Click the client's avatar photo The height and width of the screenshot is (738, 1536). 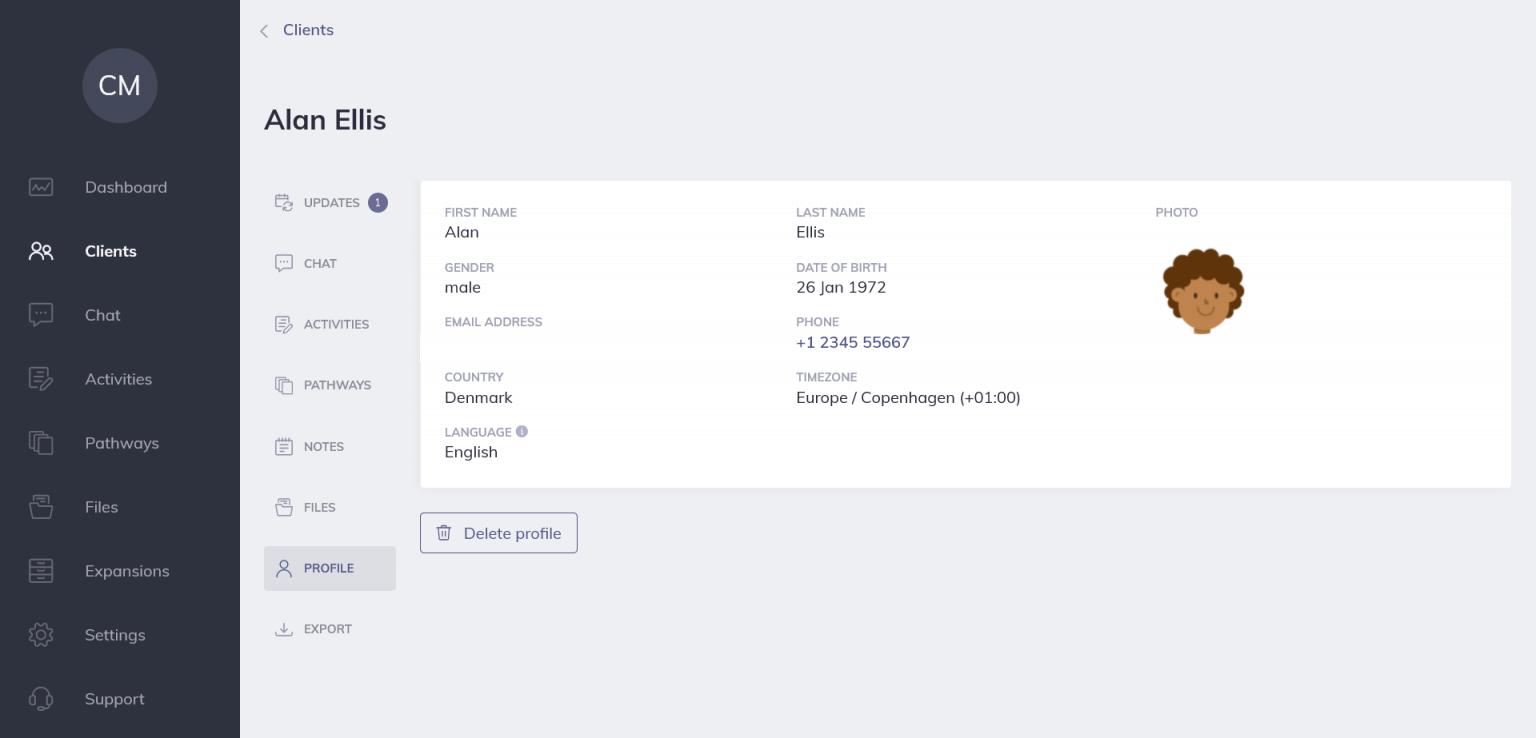coord(1203,290)
